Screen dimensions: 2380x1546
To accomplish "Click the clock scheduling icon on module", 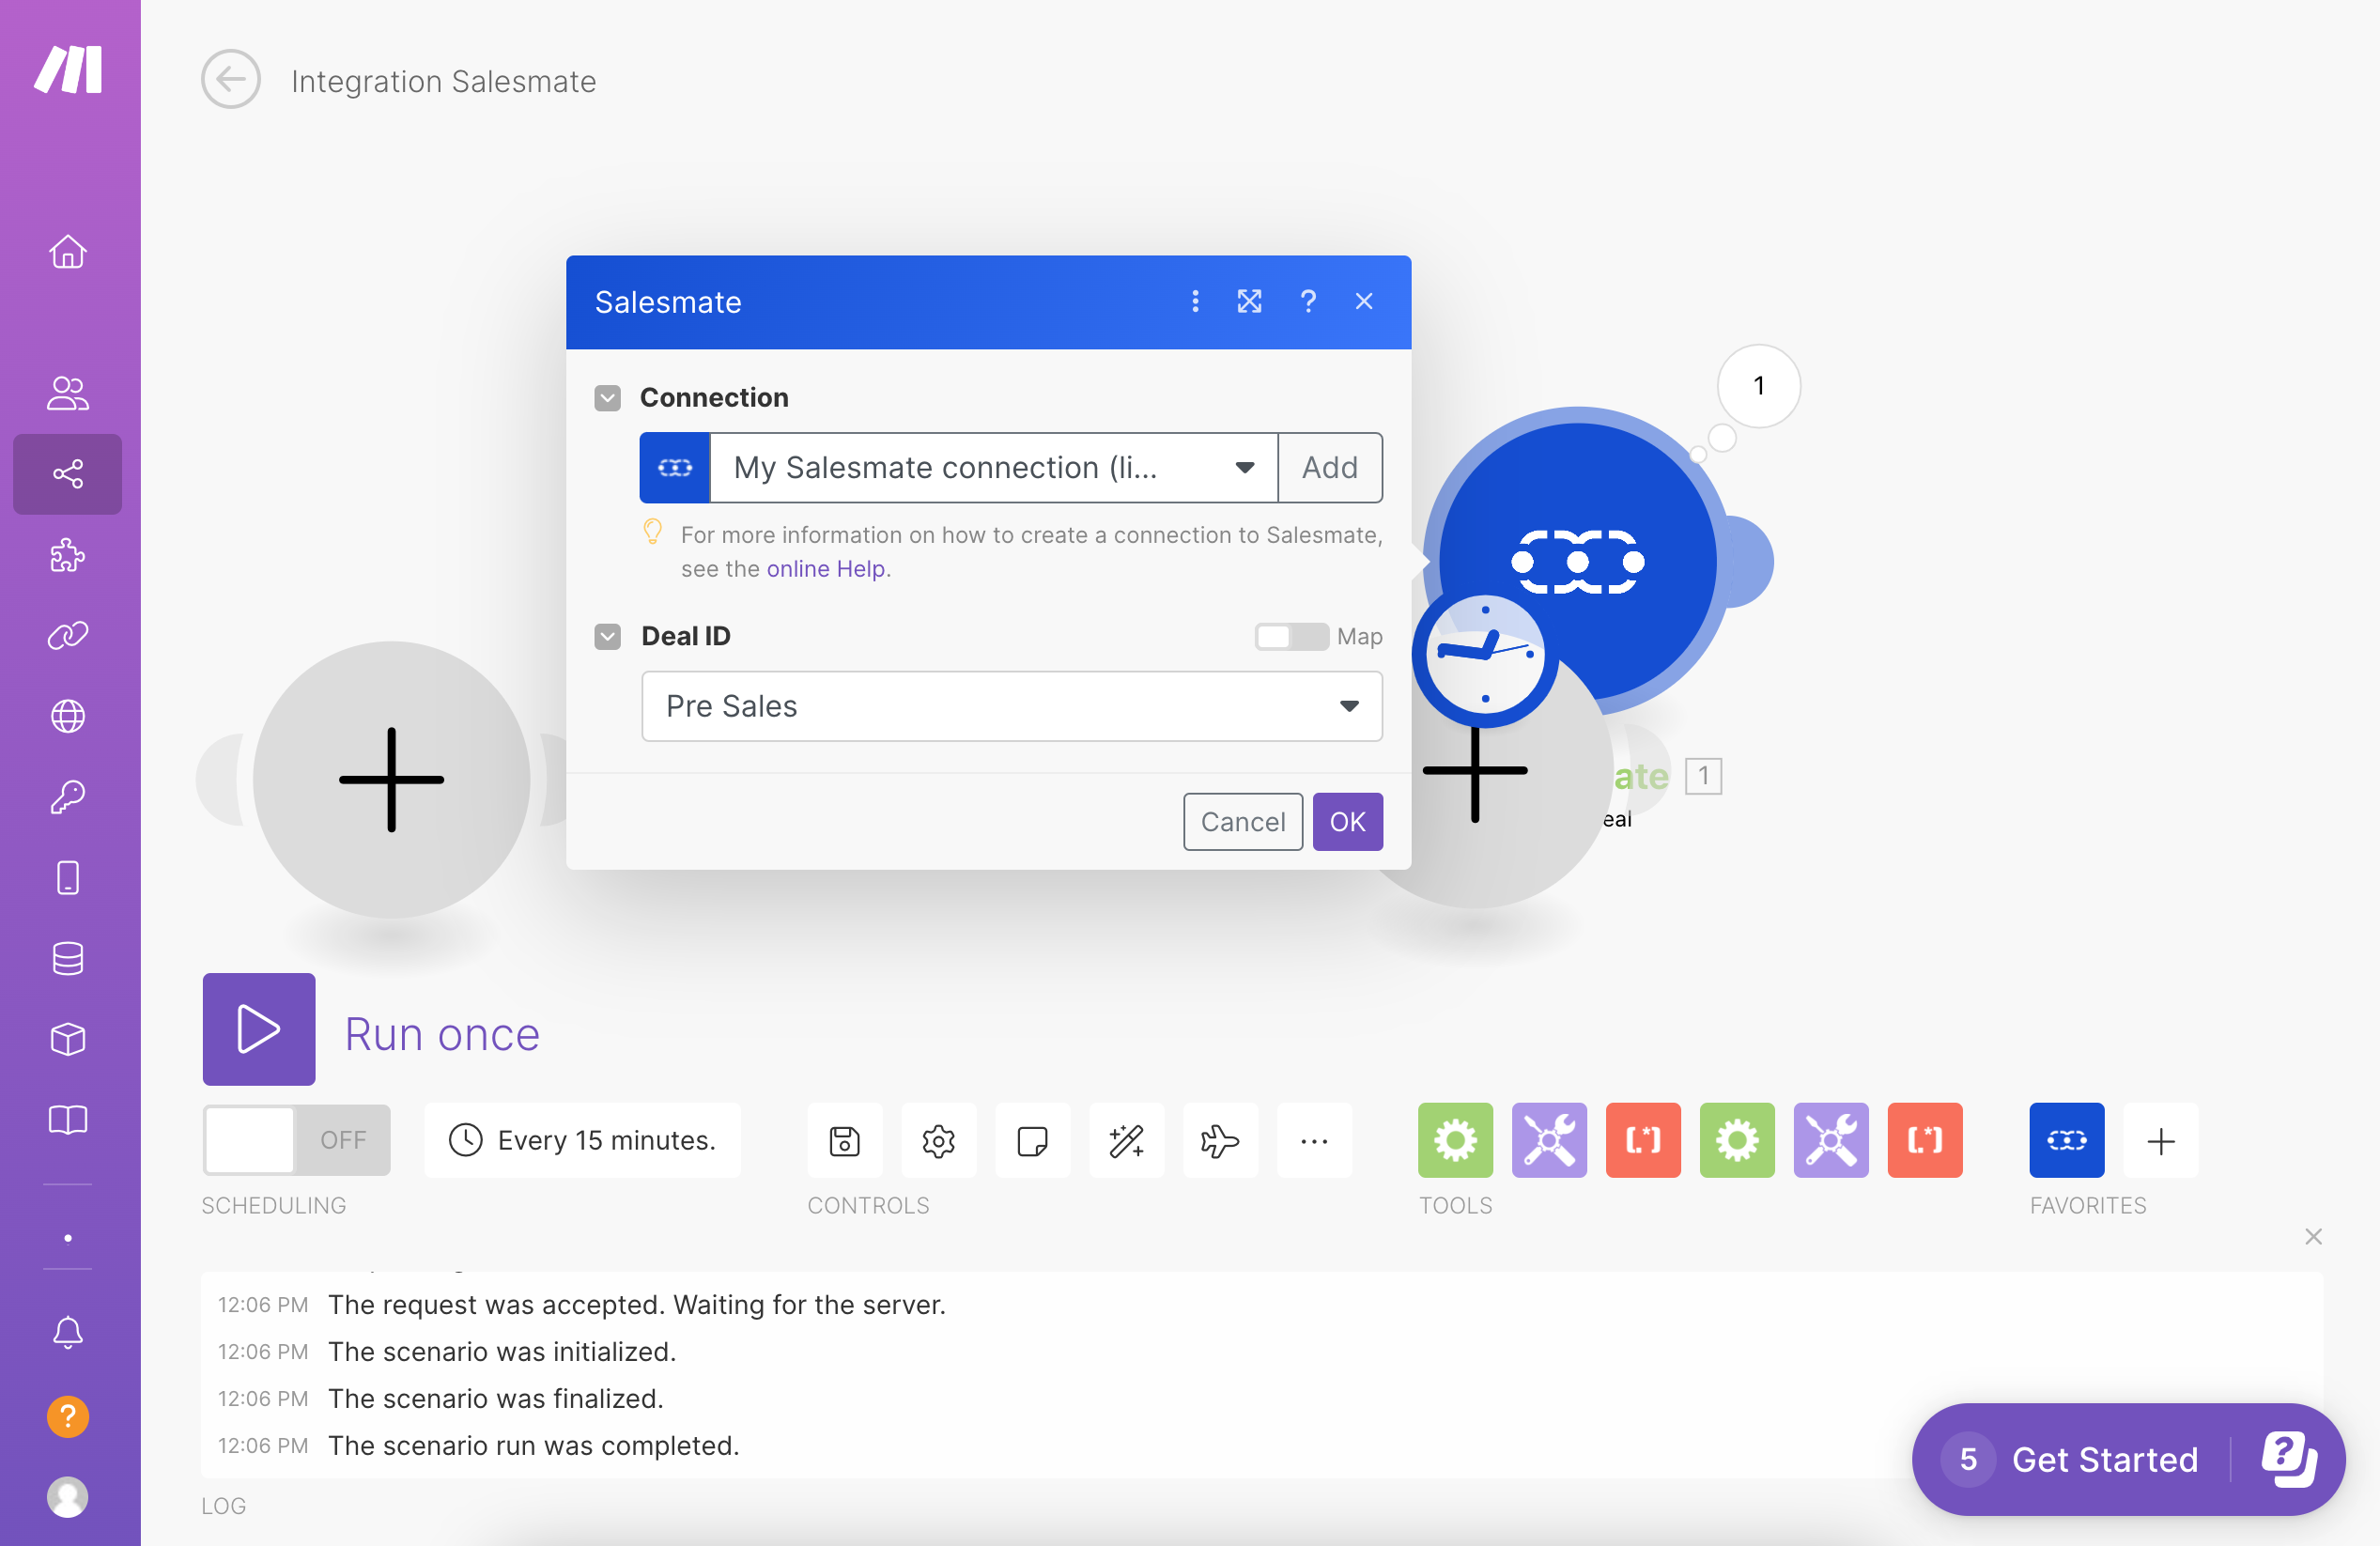I will coord(1485,655).
